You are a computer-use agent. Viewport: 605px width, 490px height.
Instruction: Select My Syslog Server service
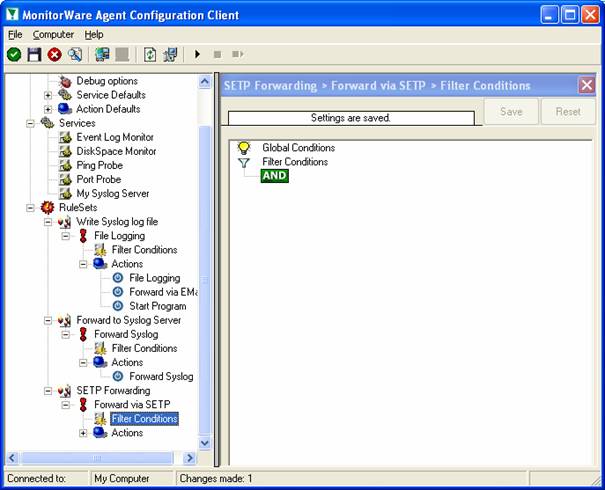(x=113, y=194)
